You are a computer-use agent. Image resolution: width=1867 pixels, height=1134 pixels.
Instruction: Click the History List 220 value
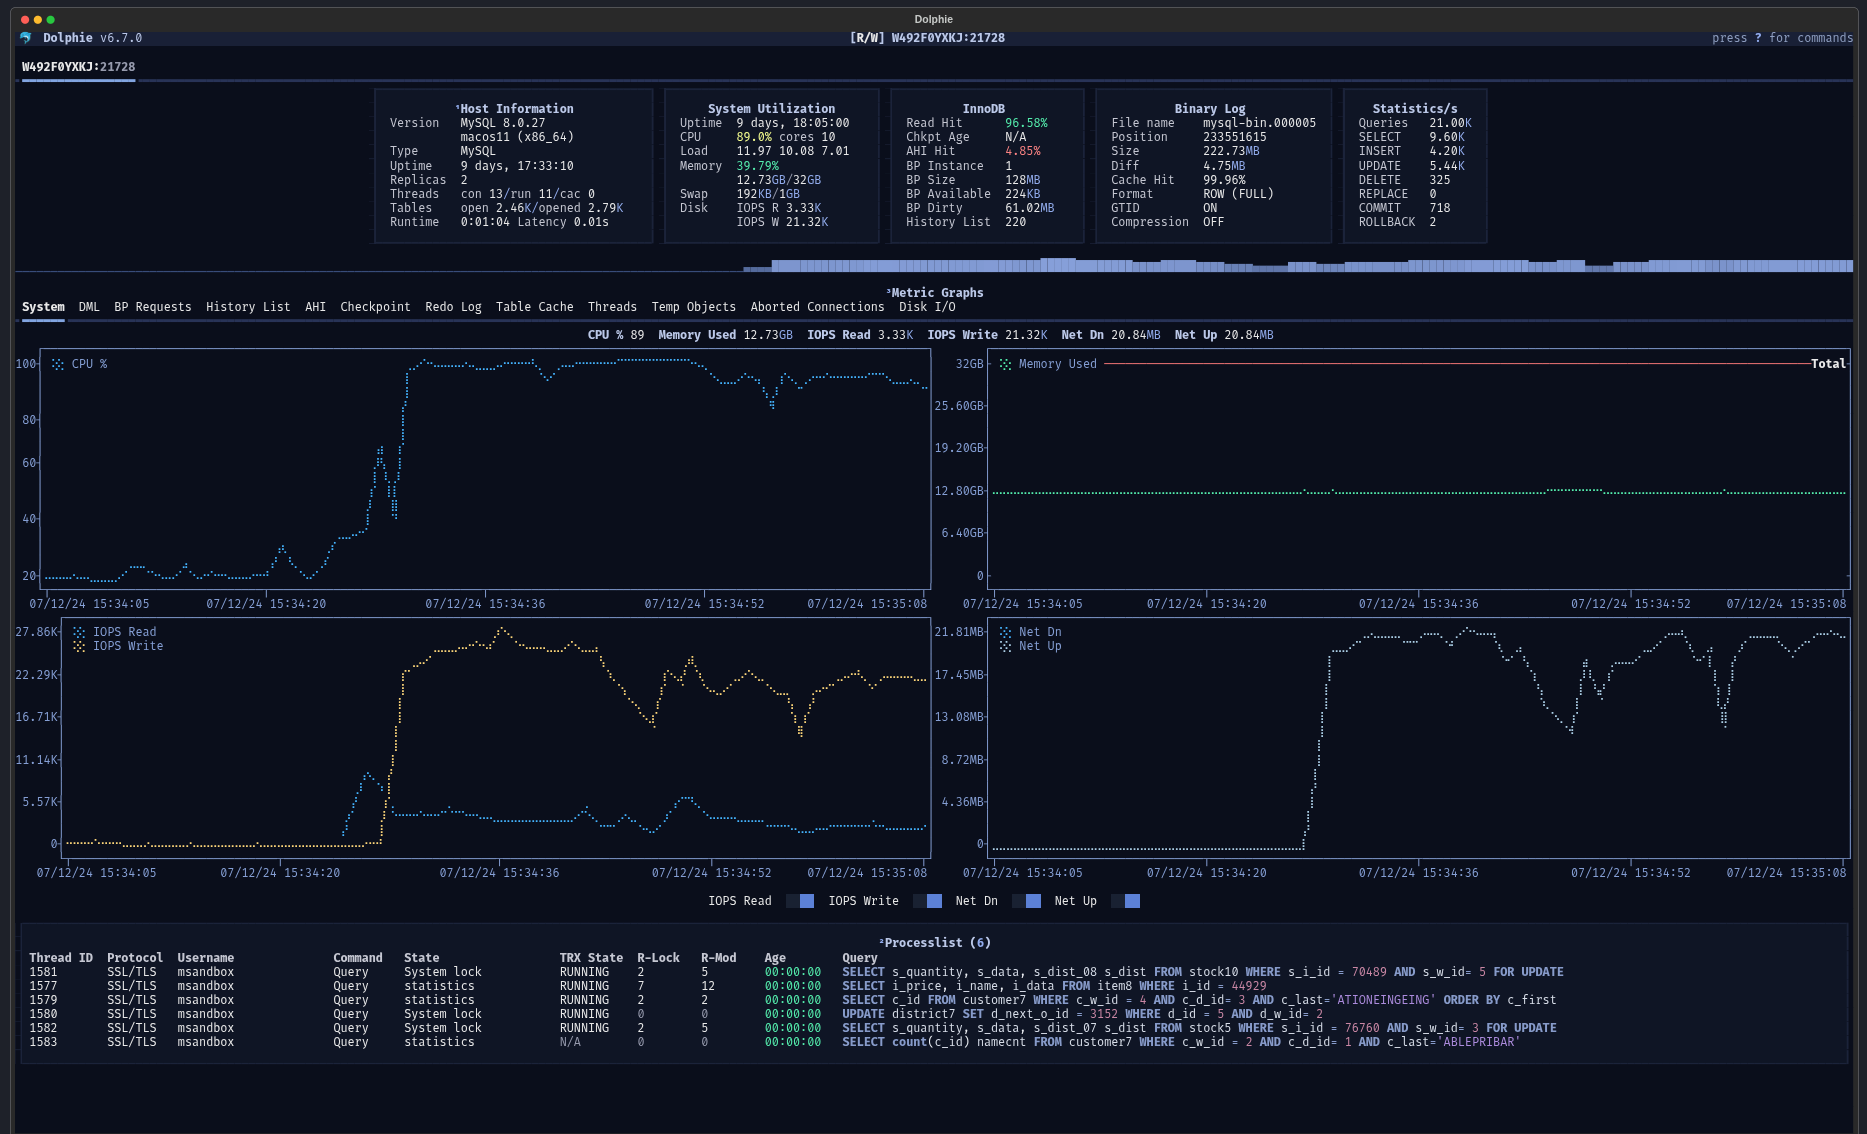click(1015, 222)
